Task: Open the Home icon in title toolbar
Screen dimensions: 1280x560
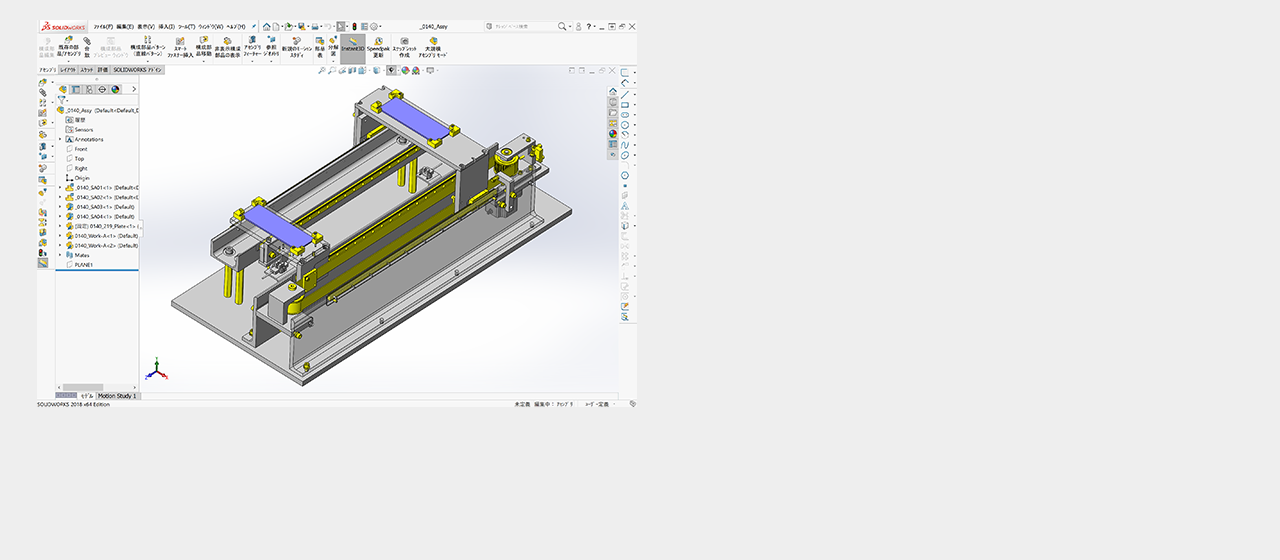Action: coord(267,26)
